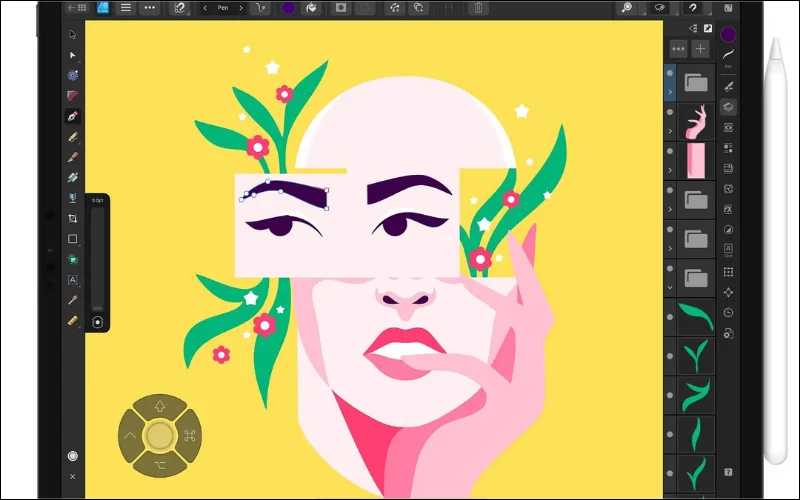
Task: Select the Vector Crop tool
Action: (x=72, y=218)
